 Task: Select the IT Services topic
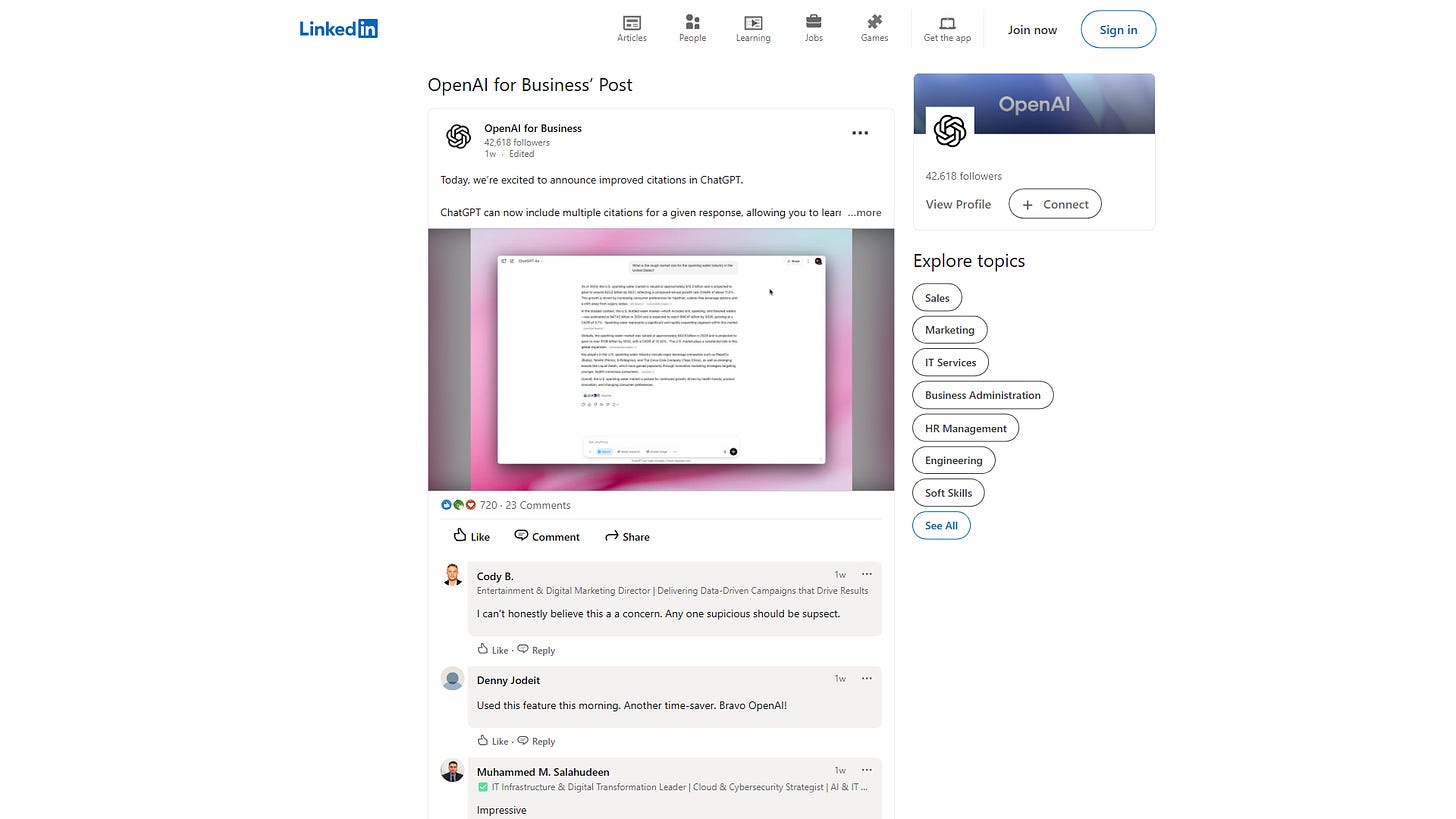tap(950, 362)
